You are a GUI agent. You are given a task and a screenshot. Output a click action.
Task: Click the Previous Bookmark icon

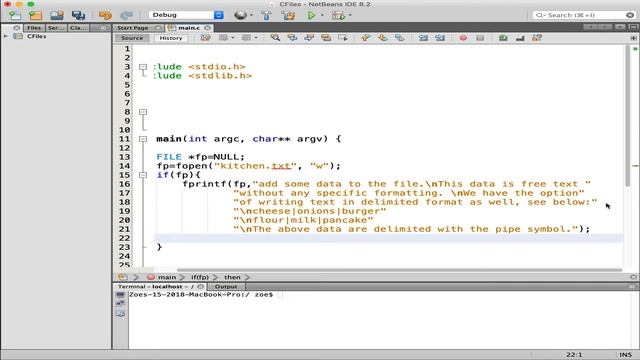(365, 38)
